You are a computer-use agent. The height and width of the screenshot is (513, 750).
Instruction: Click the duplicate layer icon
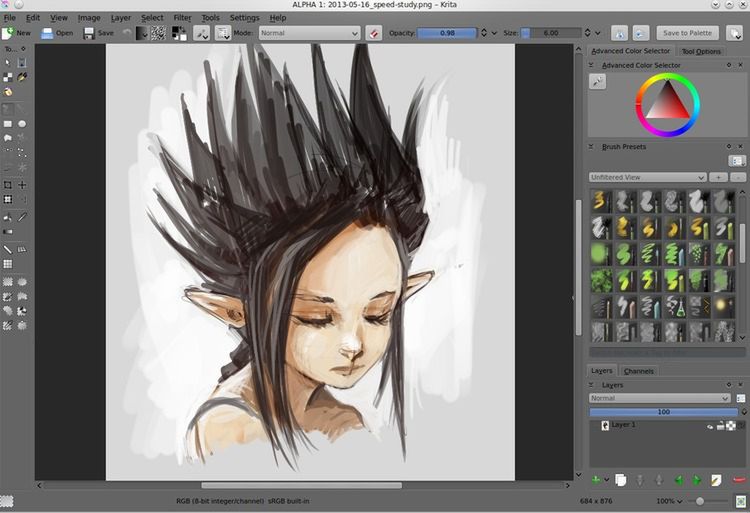pos(620,480)
